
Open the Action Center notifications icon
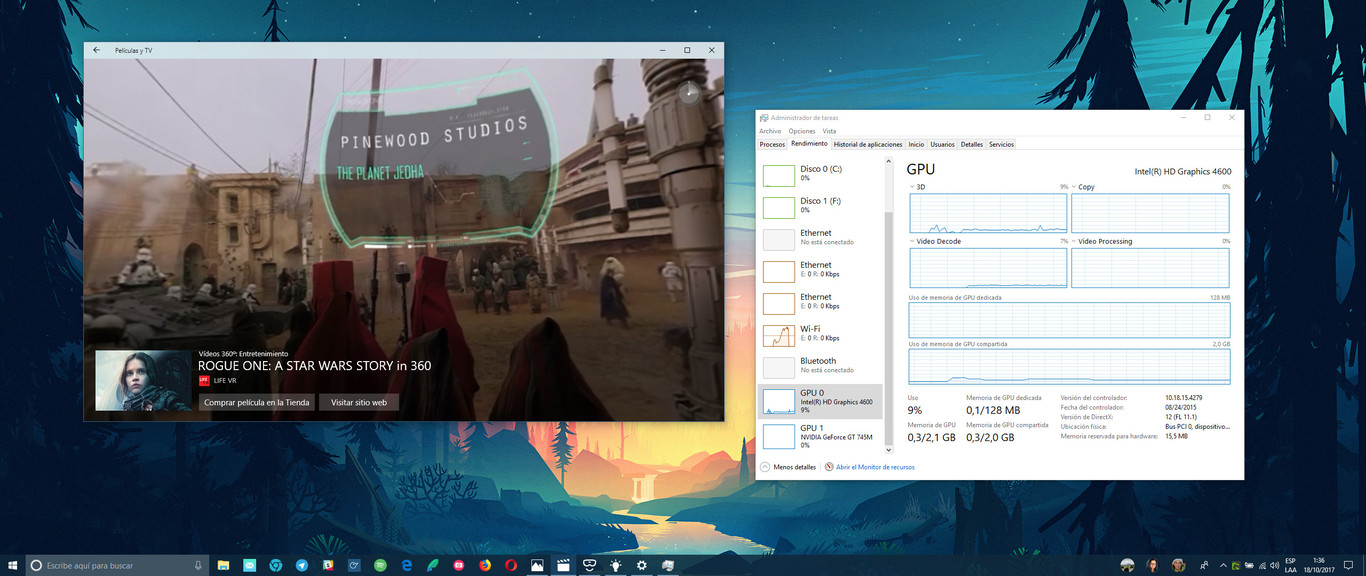[1350, 565]
